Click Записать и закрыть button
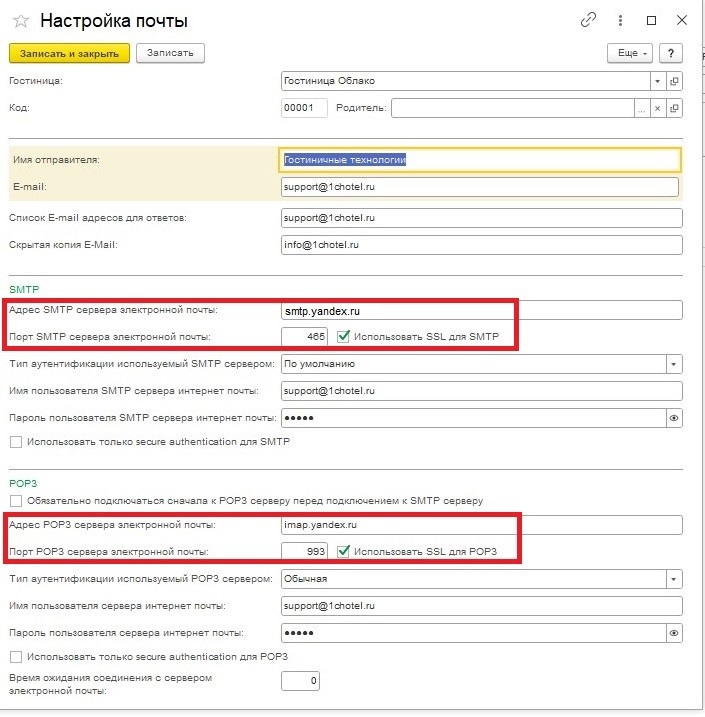Viewport: 705px width, 717px height. (69, 53)
